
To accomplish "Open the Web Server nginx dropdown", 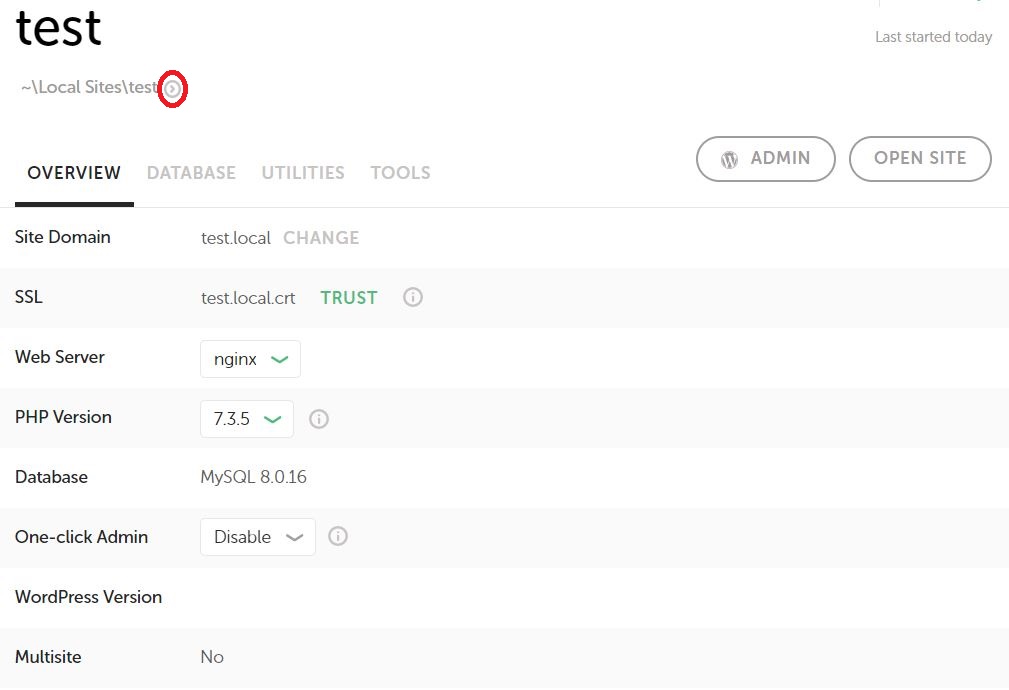I will [x=250, y=359].
